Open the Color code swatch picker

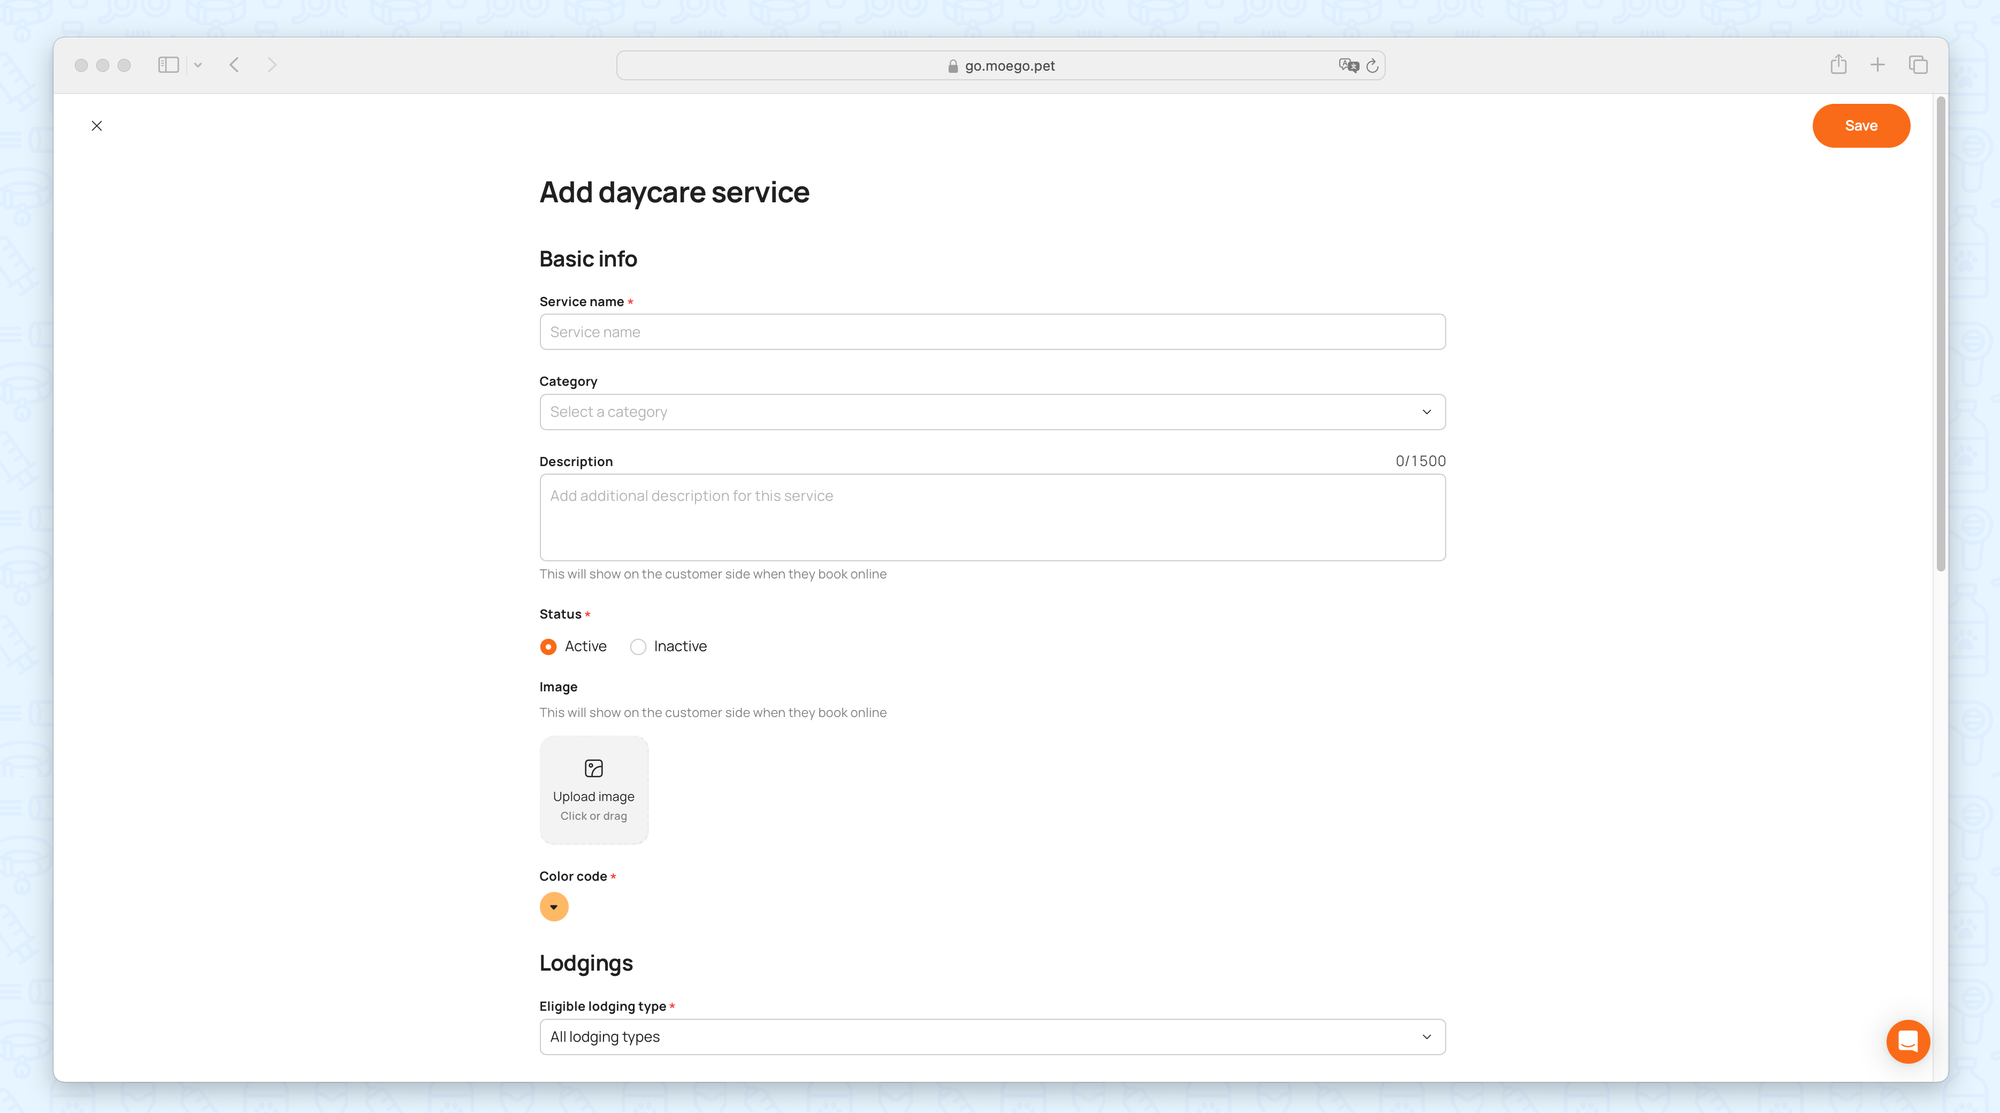[x=554, y=907]
